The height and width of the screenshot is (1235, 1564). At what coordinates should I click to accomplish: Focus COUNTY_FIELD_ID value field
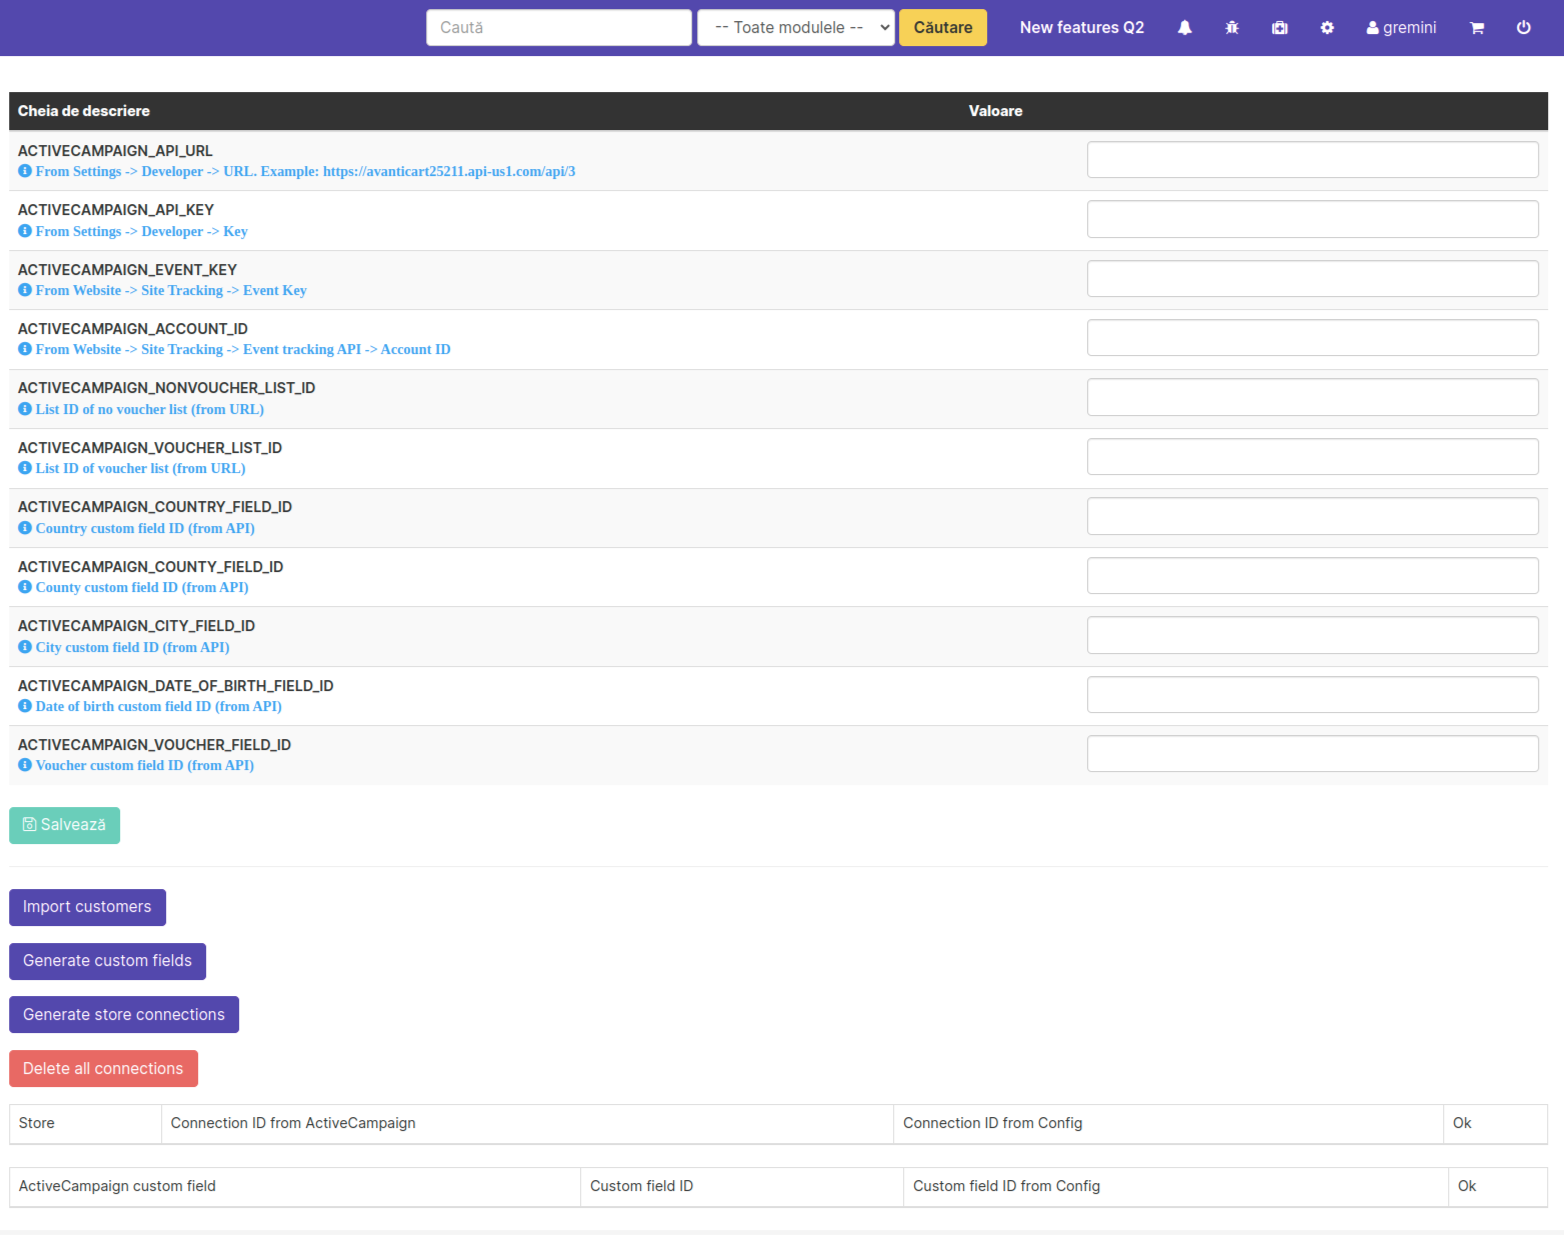pos(1312,576)
